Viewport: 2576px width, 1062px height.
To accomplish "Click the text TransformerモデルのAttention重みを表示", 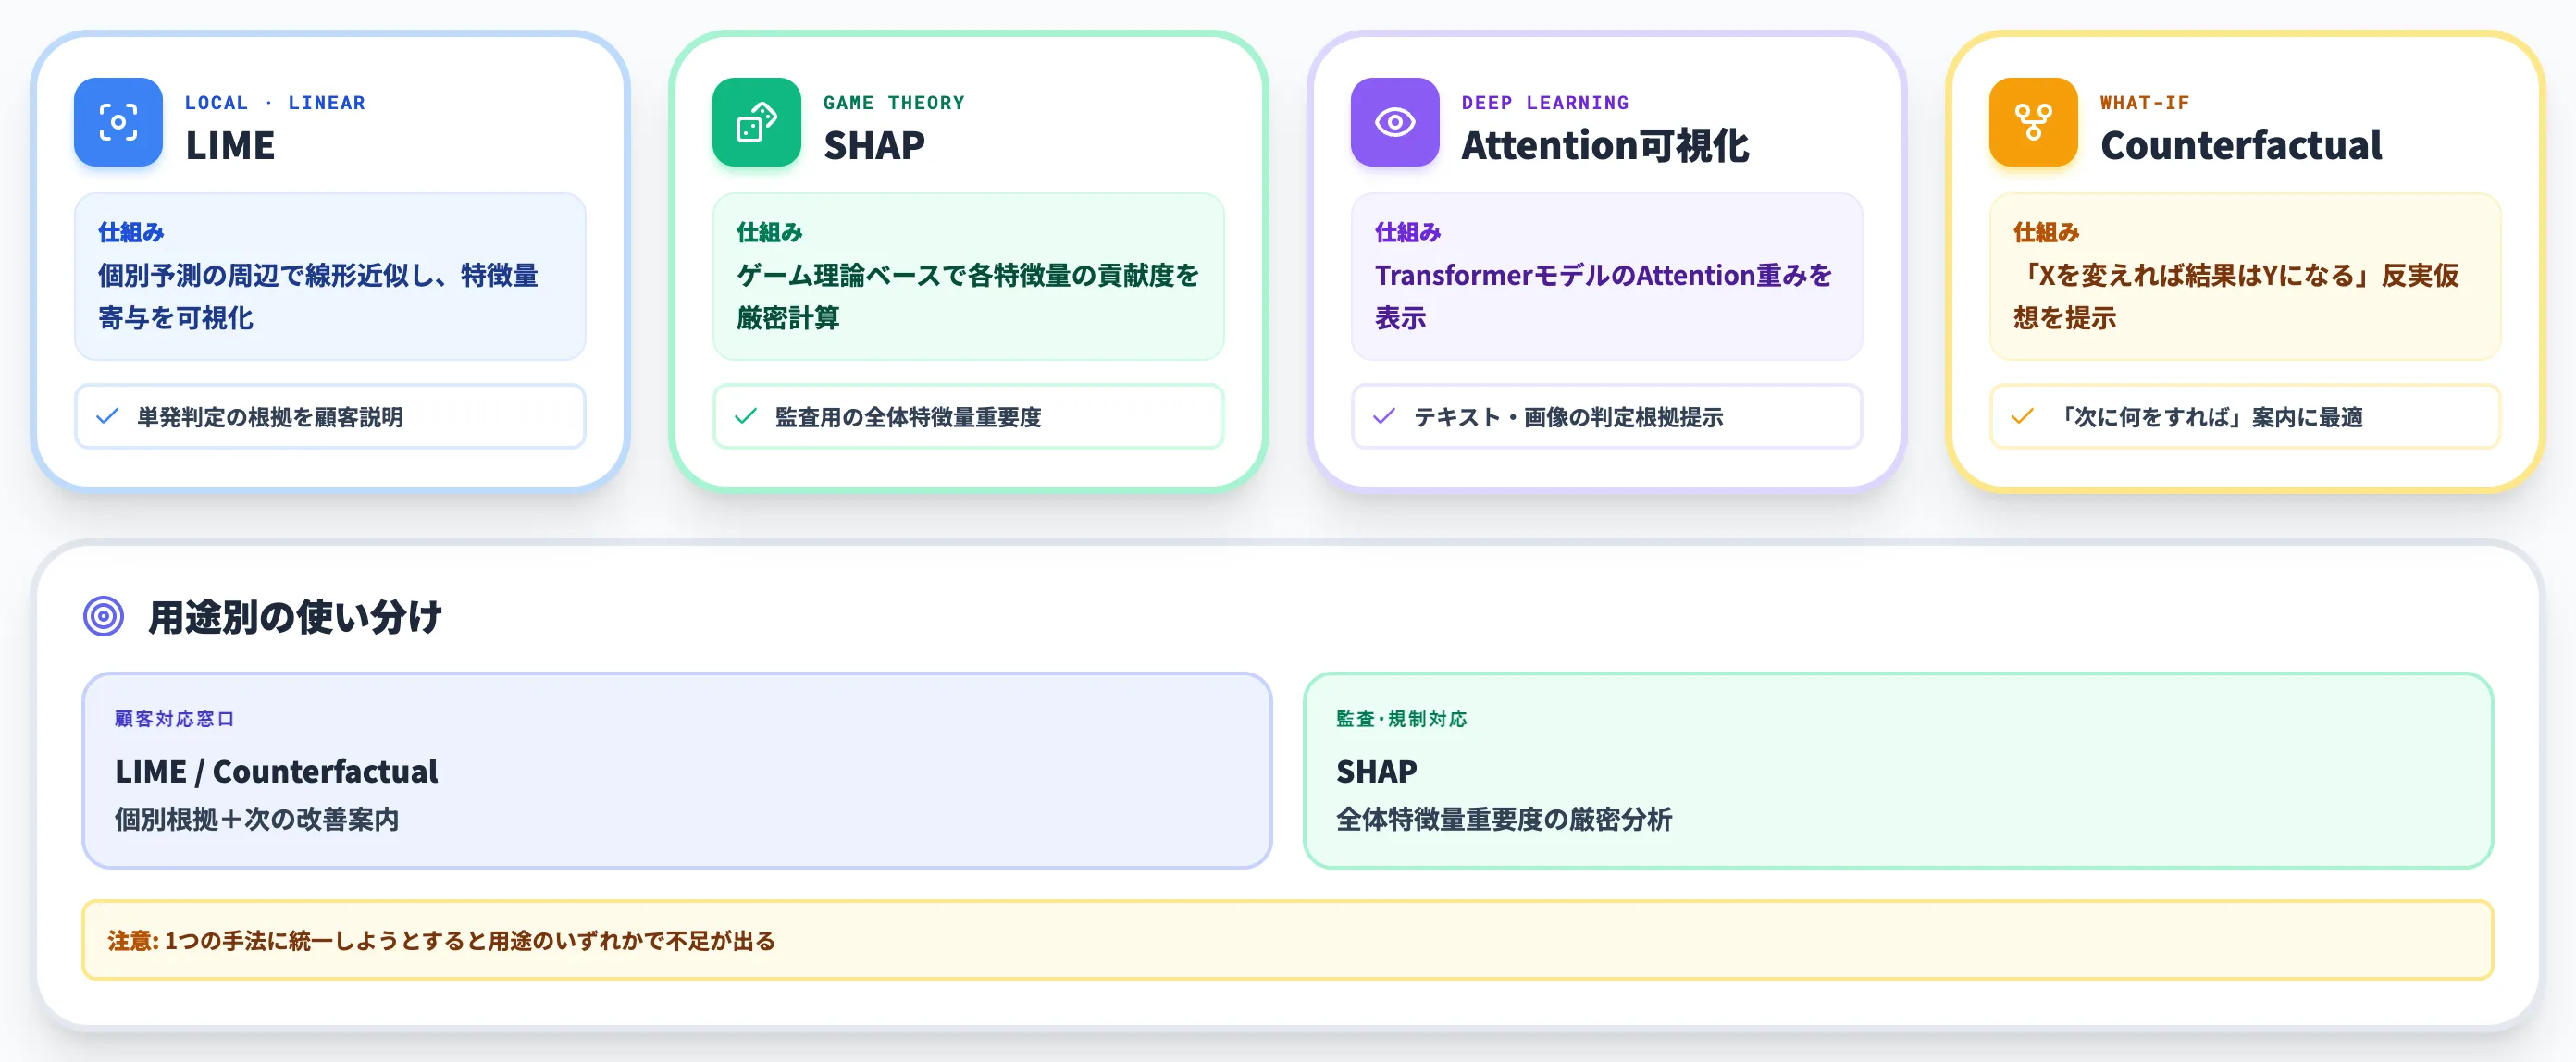I will pos(1603,296).
